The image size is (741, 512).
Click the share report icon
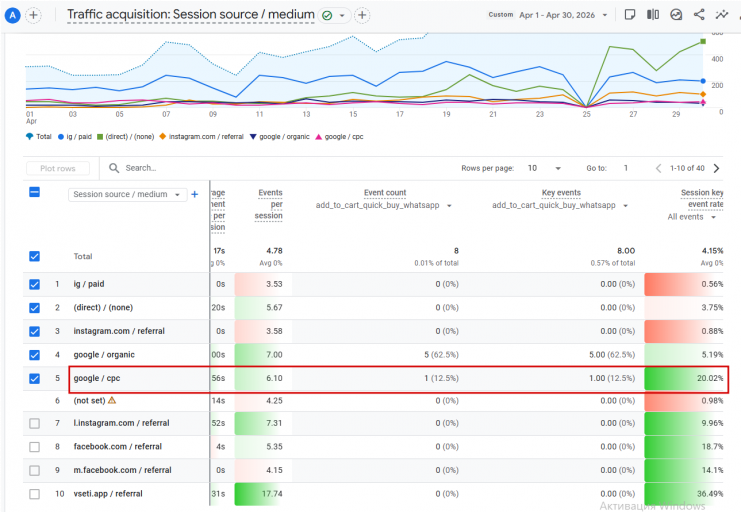(x=699, y=15)
